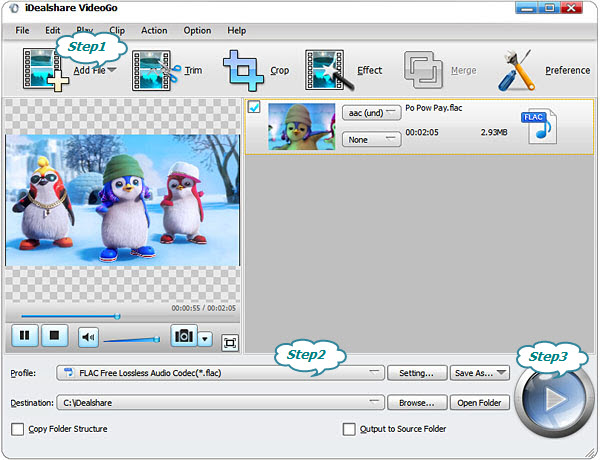The width and height of the screenshot is (600, 460).
Task: Mute the speaker volume icon
Action: (88, 337)
